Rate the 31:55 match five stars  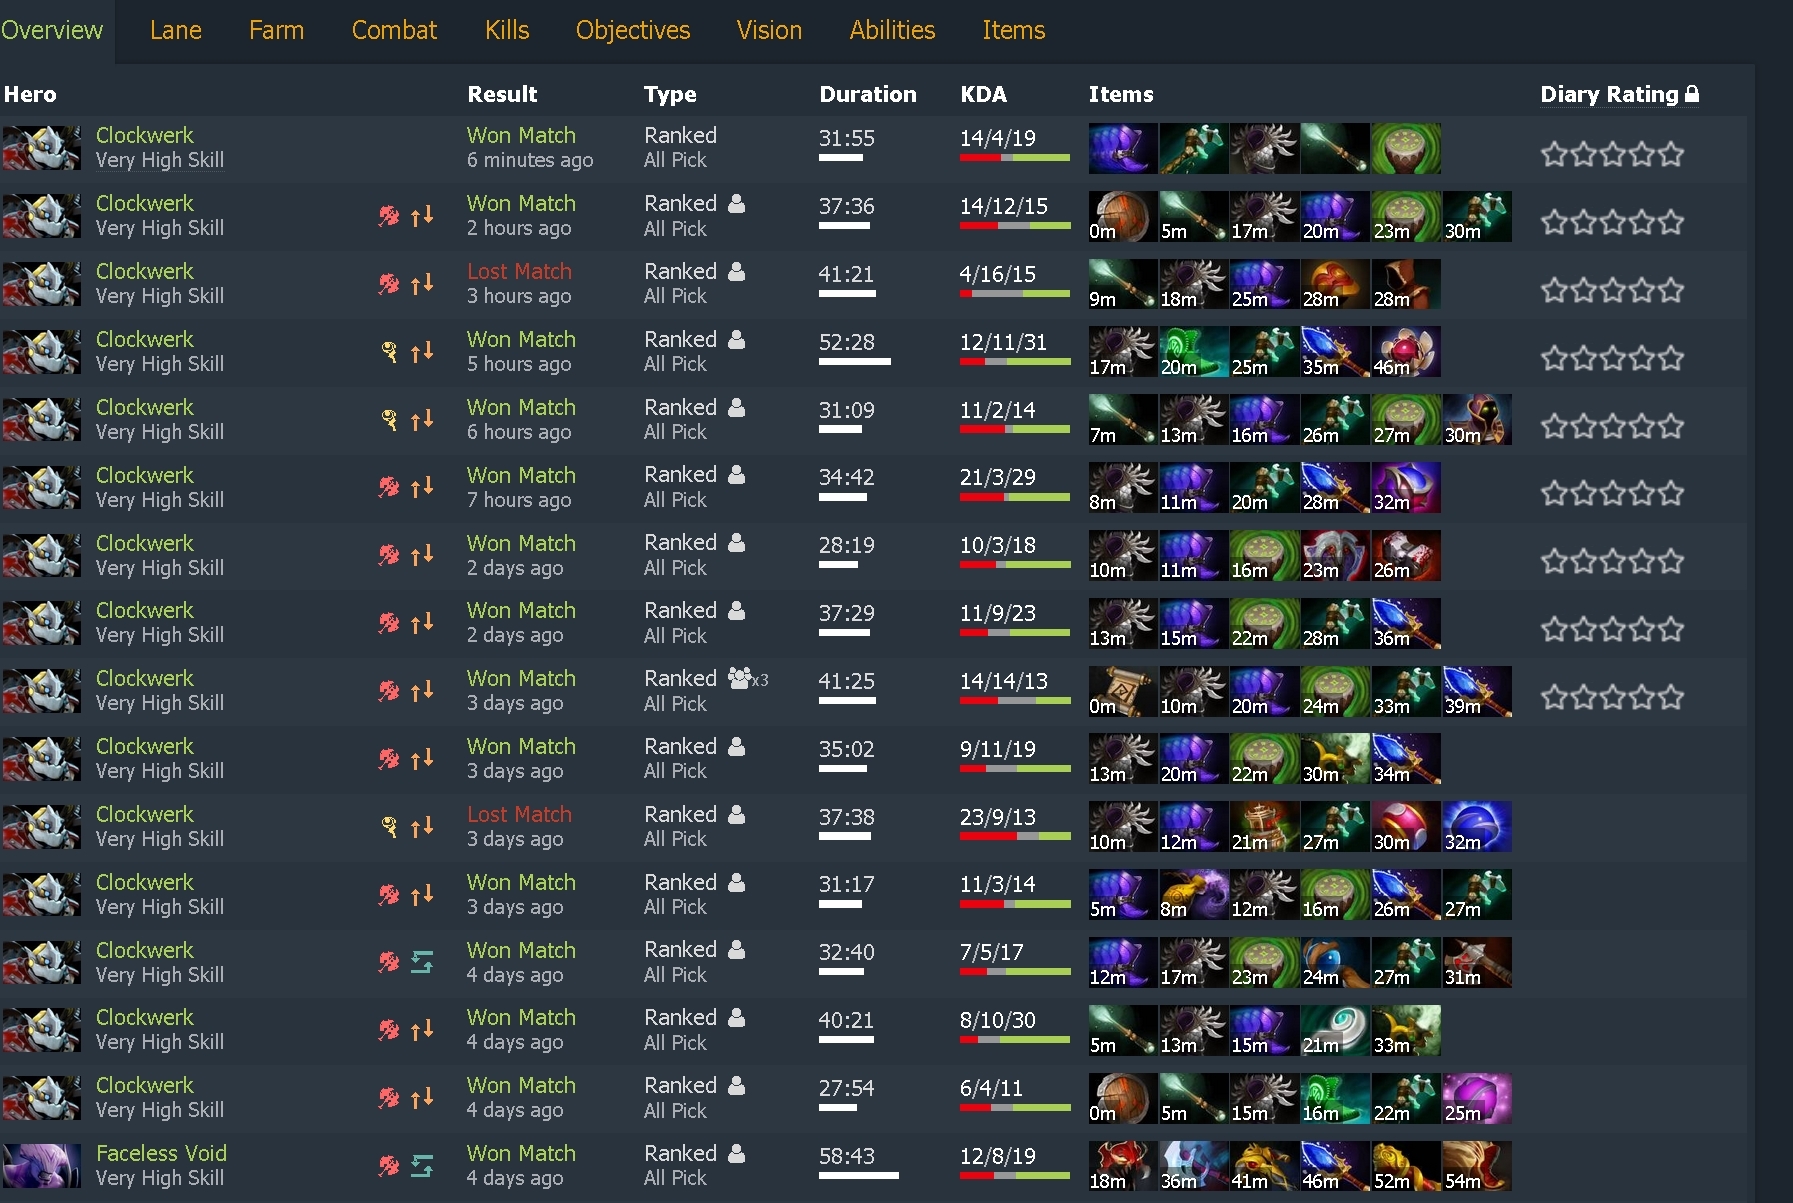[x=1671, y=154]
